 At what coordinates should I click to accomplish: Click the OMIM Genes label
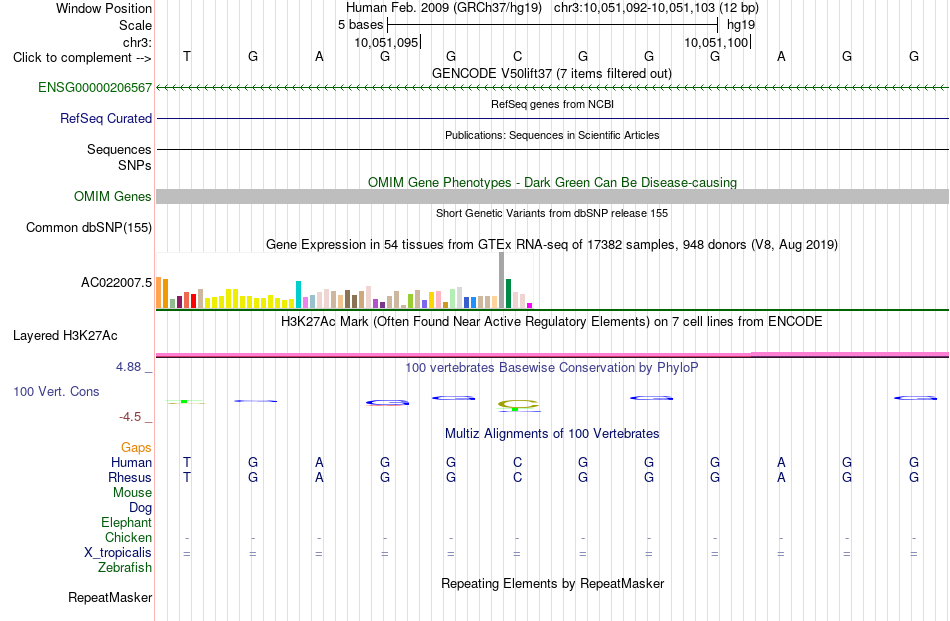pos(112,196)
